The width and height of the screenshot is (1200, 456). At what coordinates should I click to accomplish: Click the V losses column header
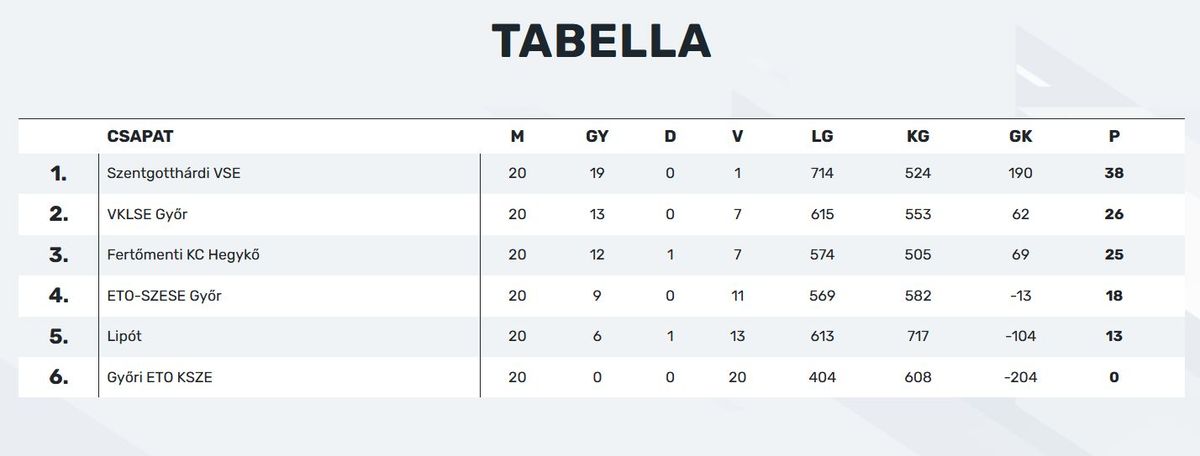pos(737,137)
